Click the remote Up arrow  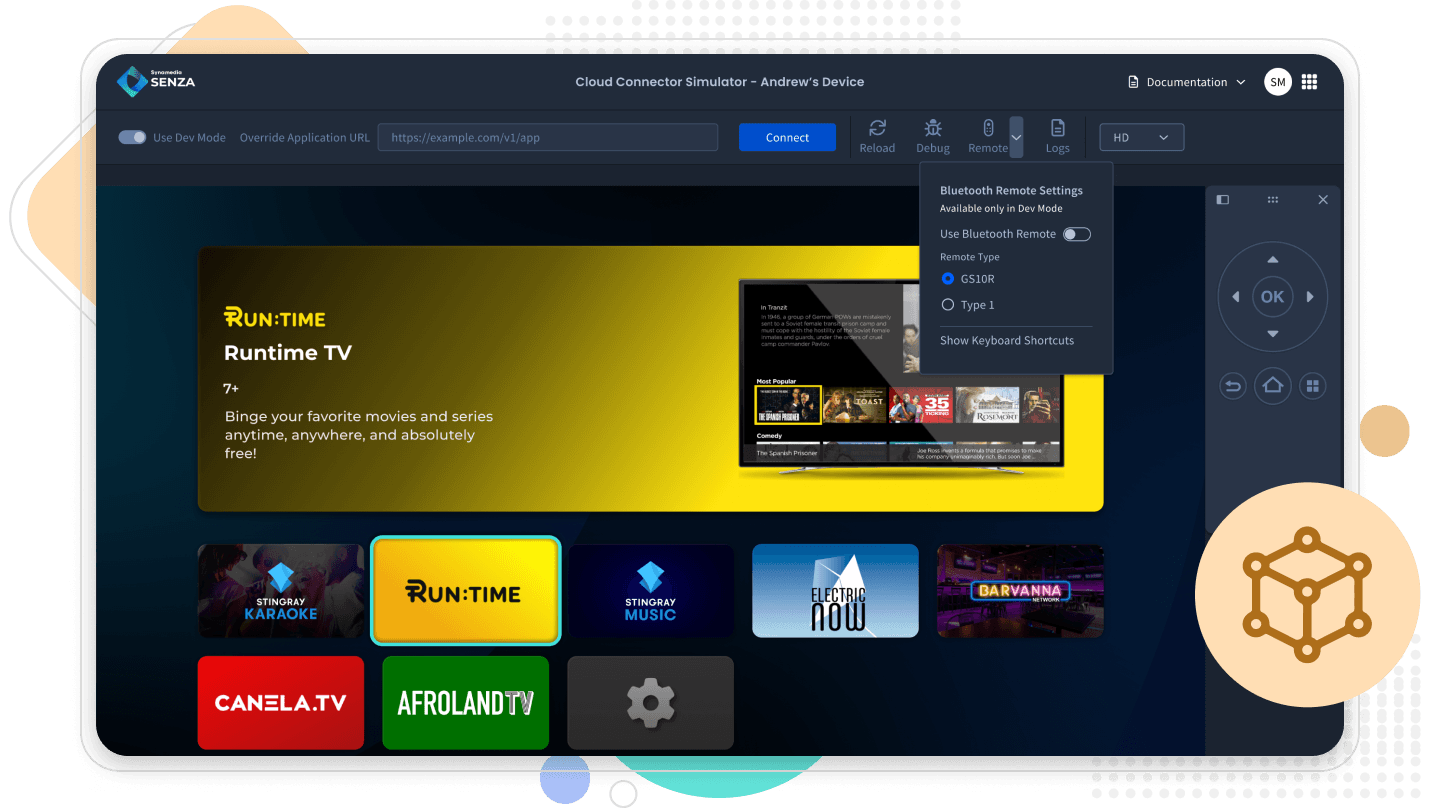click(x=1273, y=260)
